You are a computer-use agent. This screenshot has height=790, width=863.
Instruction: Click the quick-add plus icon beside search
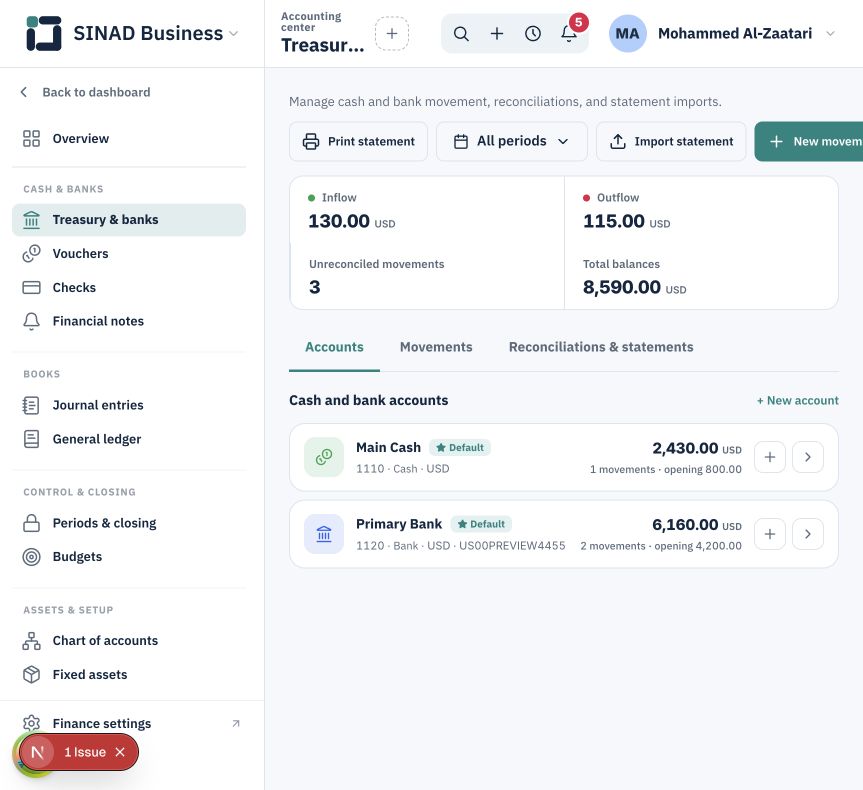[x=497, y=34]
